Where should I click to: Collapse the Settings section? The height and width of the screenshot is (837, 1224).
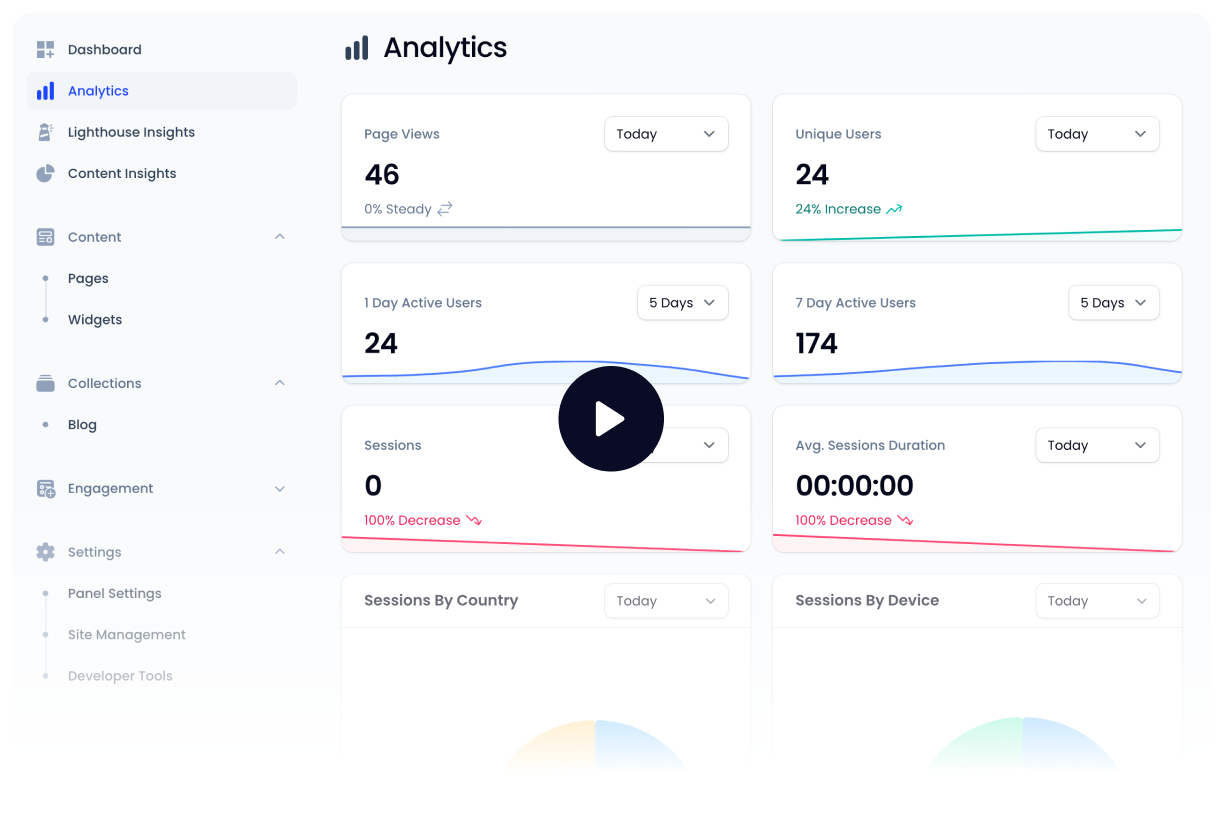click(x=279, y=551)
